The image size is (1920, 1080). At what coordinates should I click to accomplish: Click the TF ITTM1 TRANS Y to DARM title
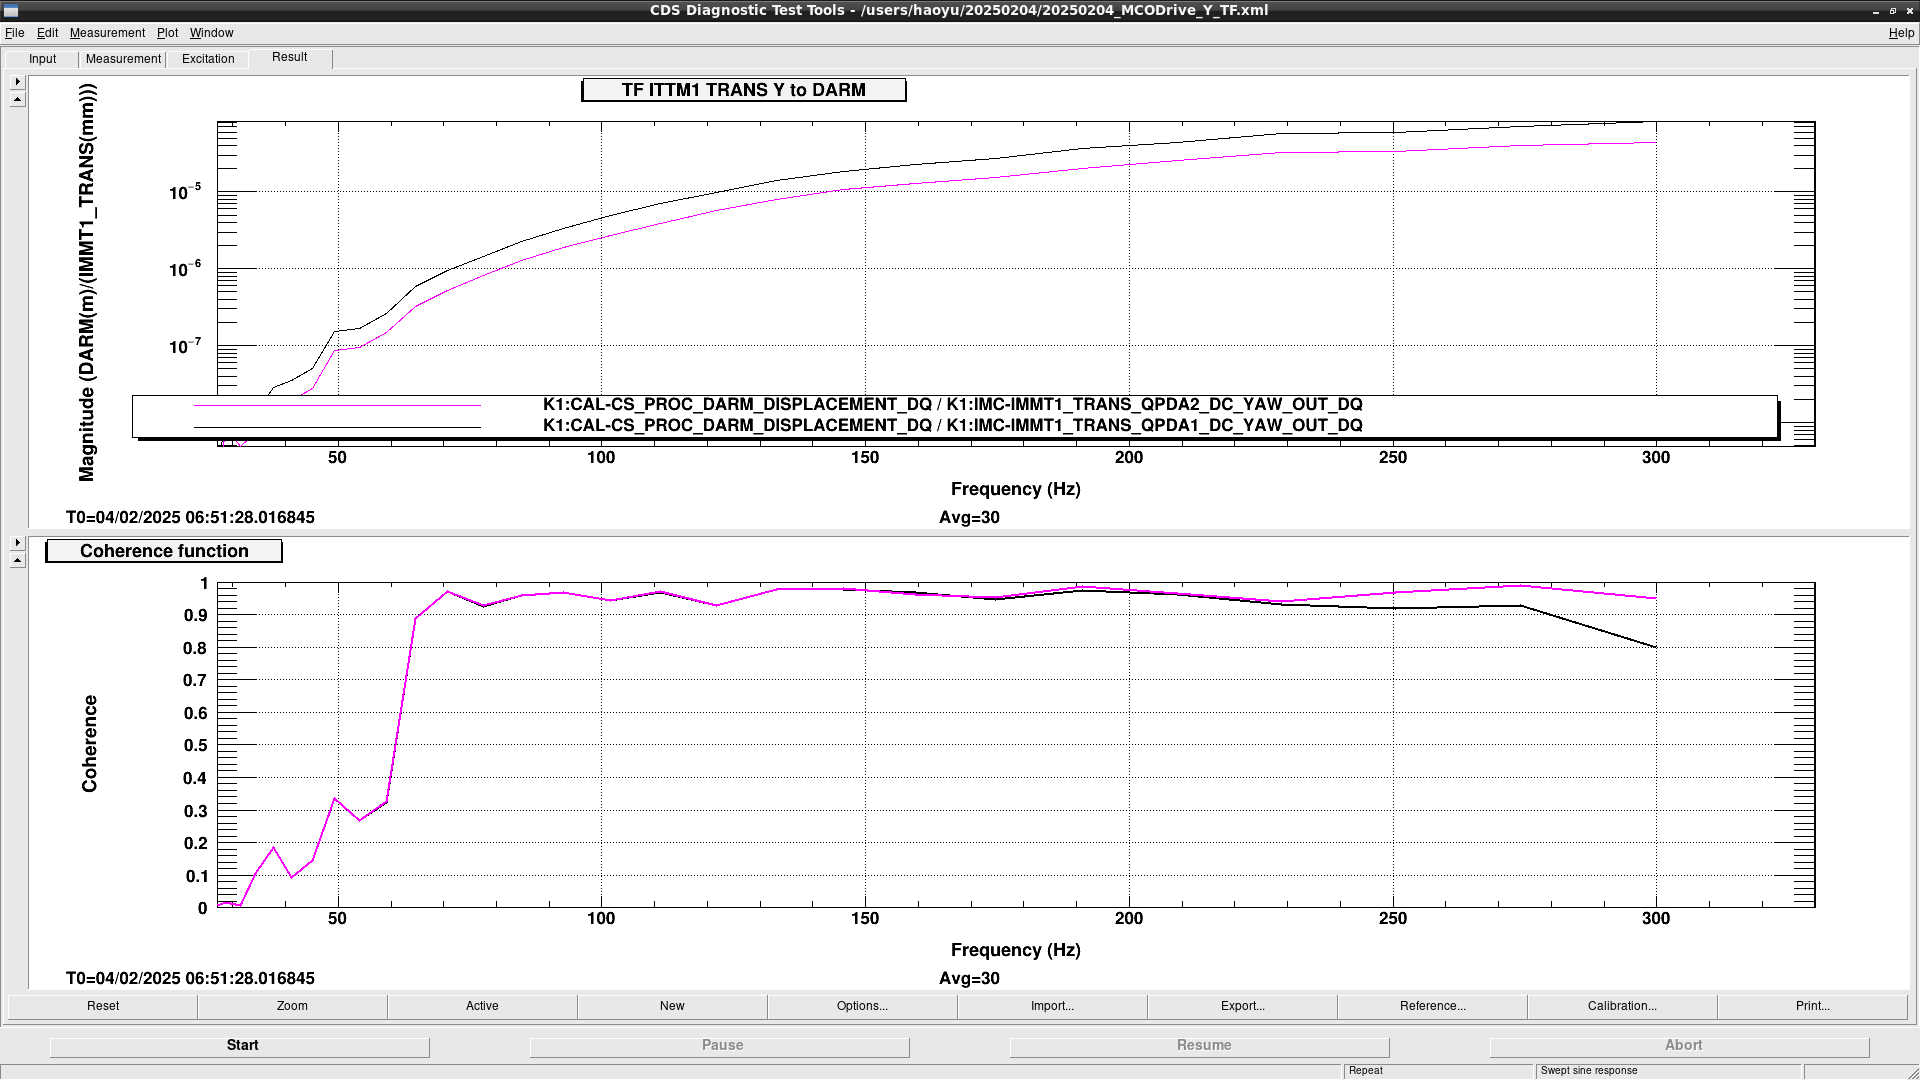point(744,90)
